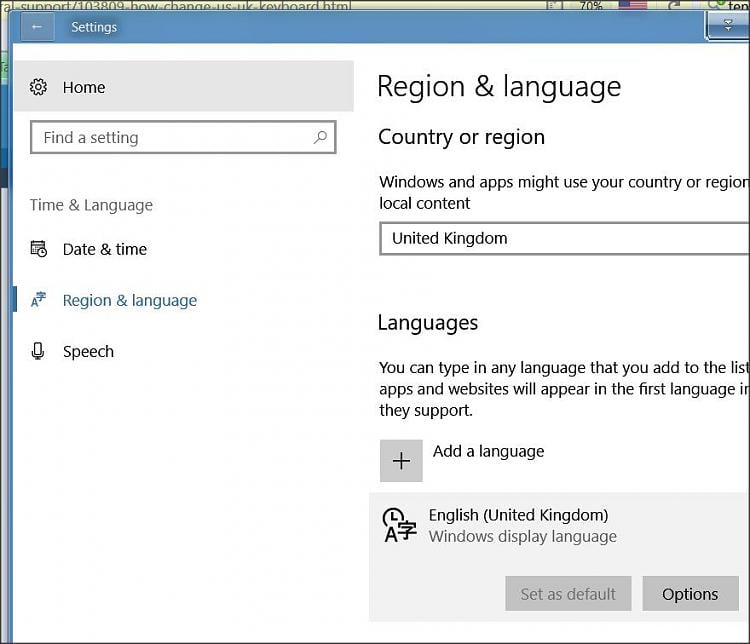Click the magnifier icon in search box
The image size is (750, 644).
coord(320,137)
